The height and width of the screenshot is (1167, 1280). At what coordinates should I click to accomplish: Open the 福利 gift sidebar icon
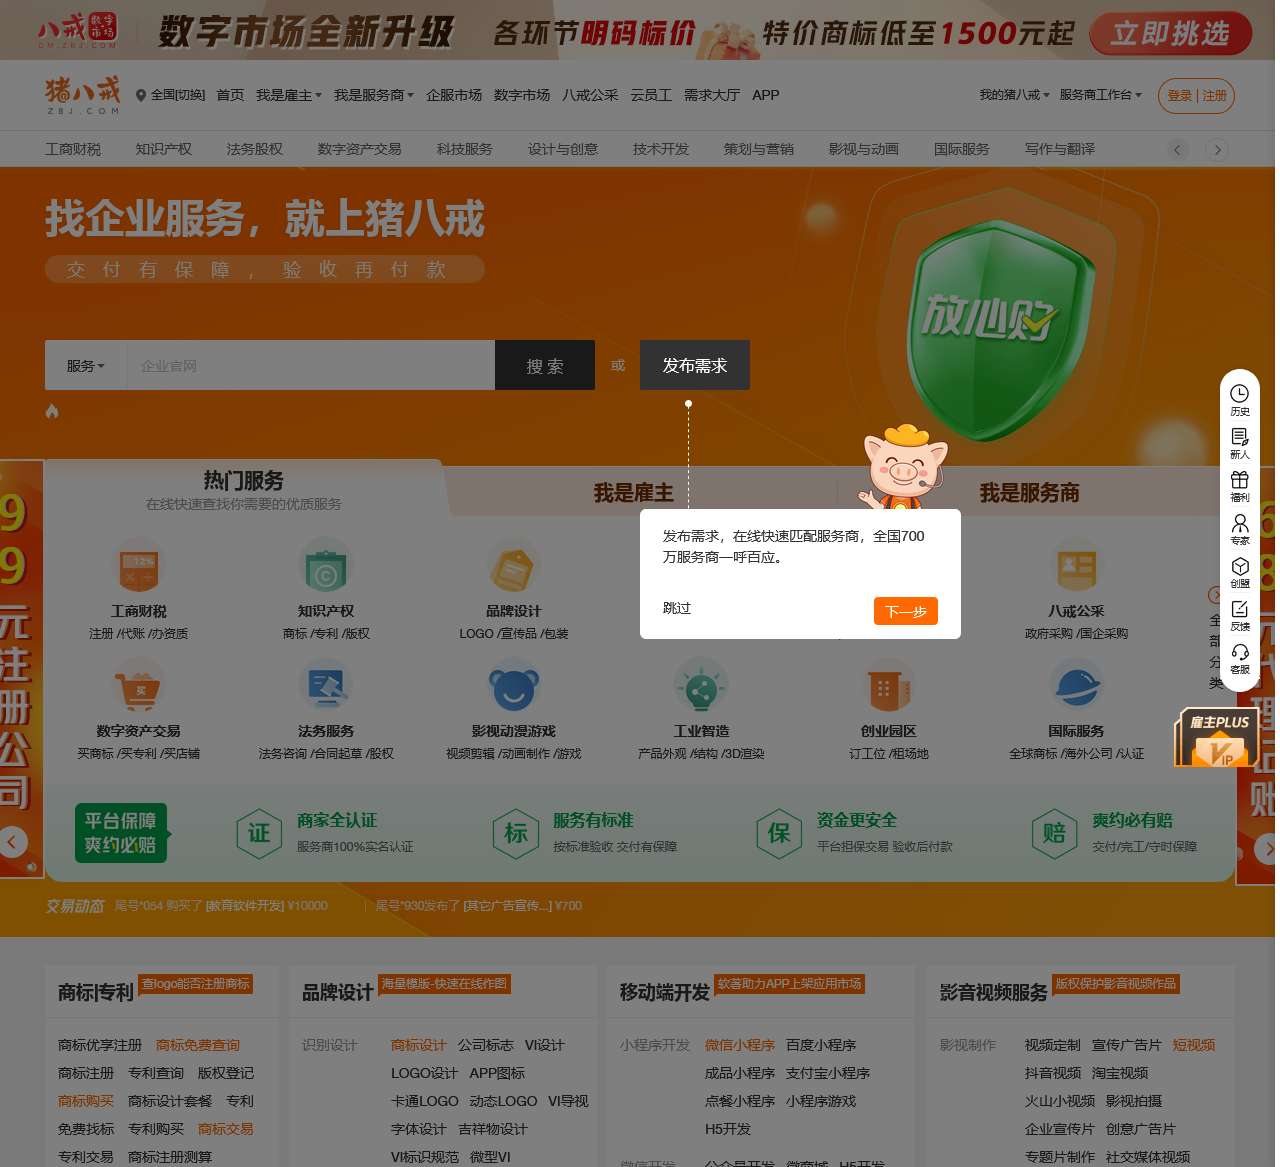[x=1239, y=486]
